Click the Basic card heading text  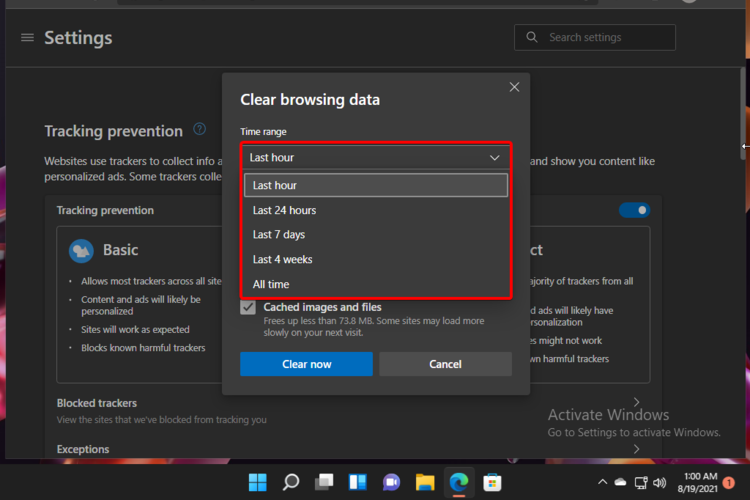click(121, 250)
